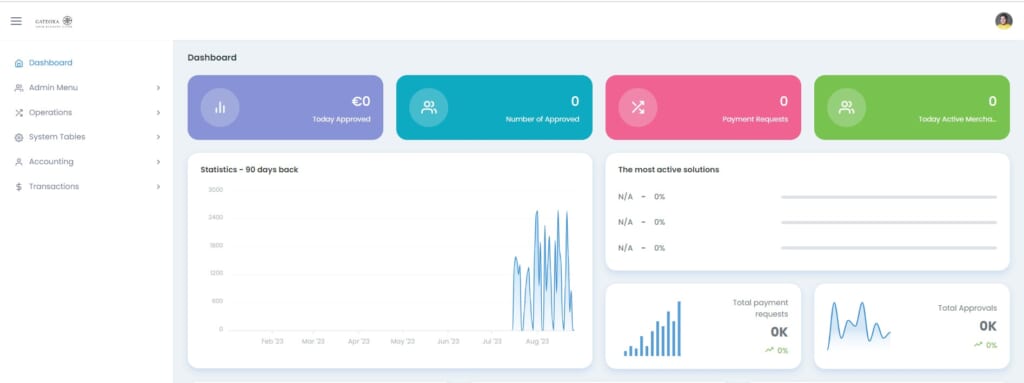The height and width of the screenshot is (383, 1024).
Task: Open the Operations sidebar item
Action: 87,112
